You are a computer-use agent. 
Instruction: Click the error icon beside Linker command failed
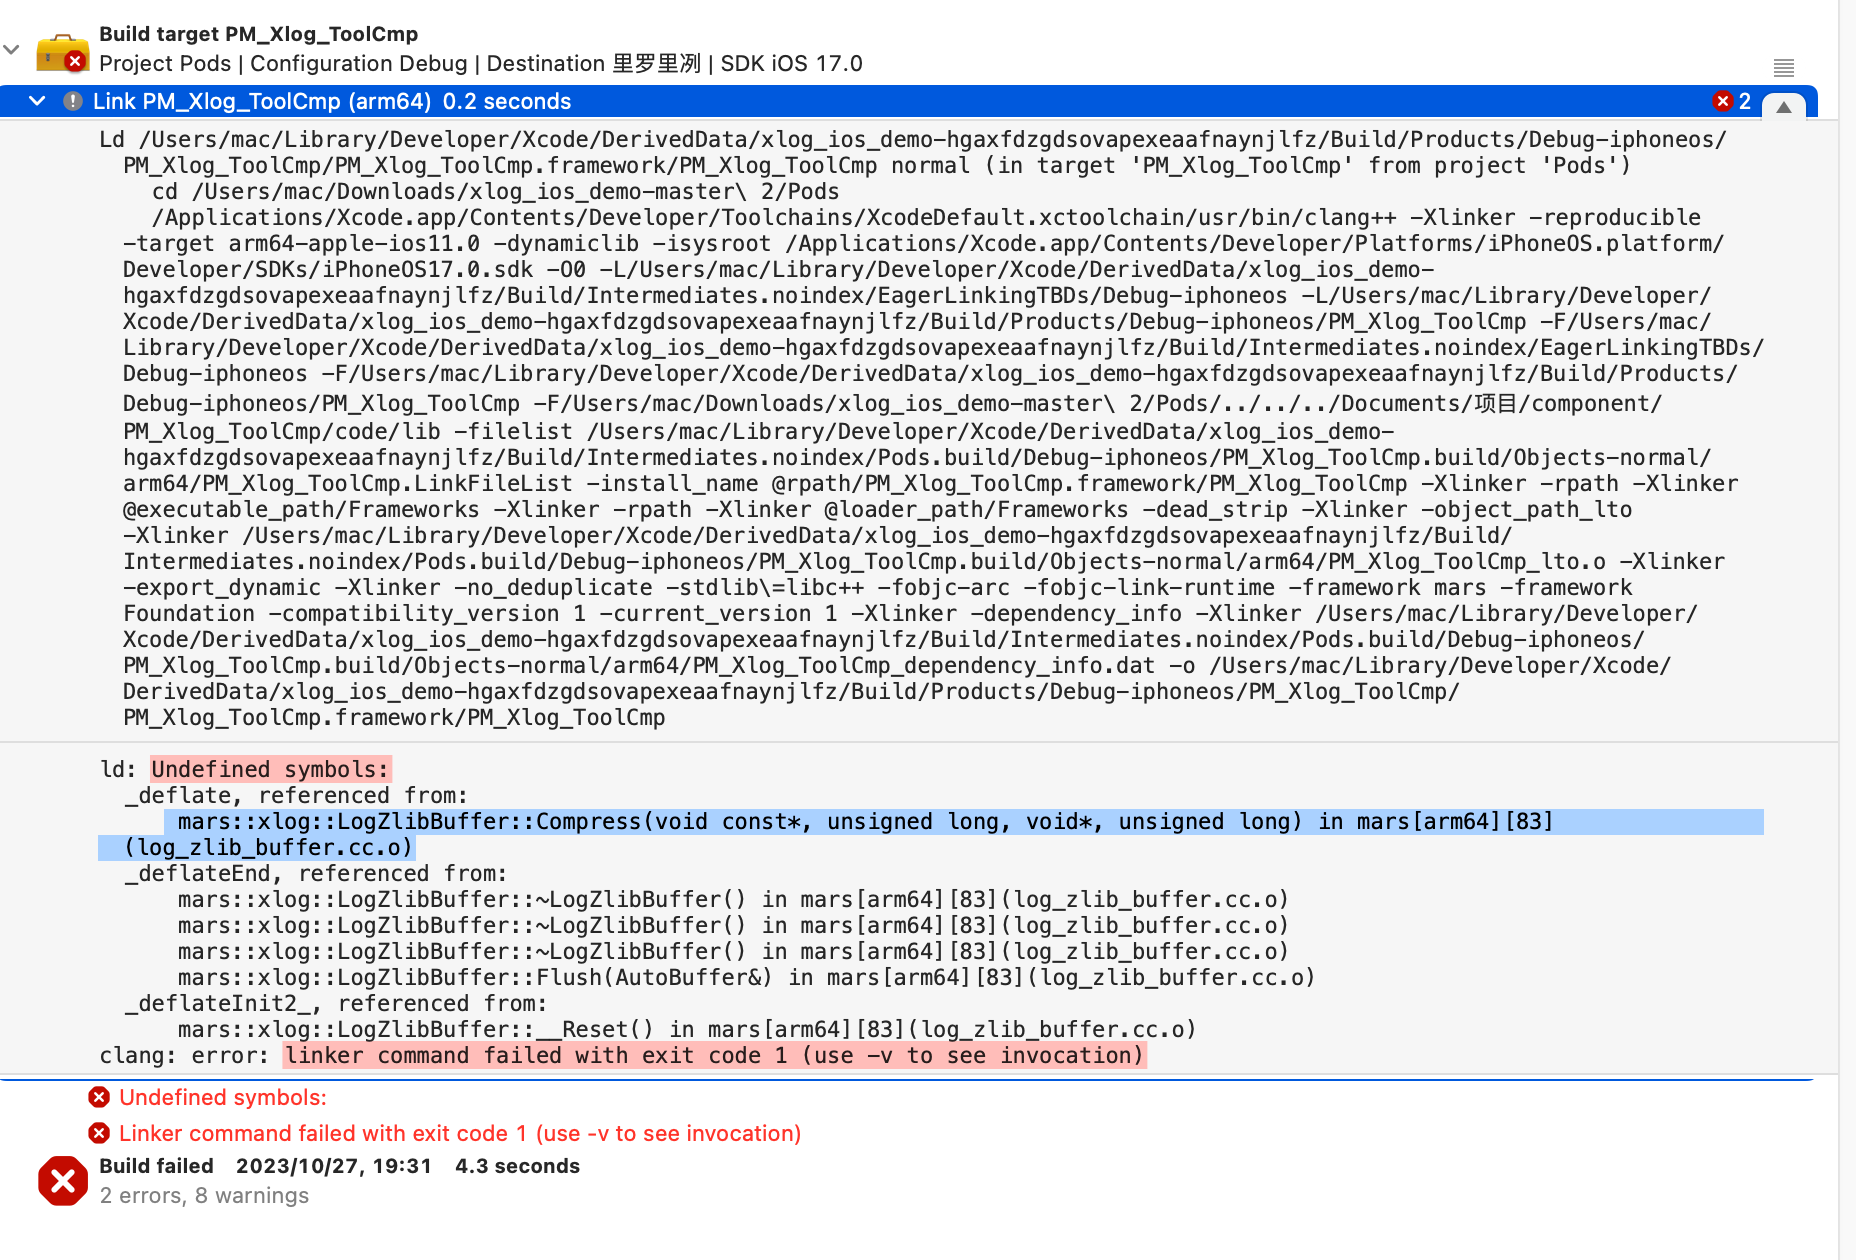[98, 1133]
